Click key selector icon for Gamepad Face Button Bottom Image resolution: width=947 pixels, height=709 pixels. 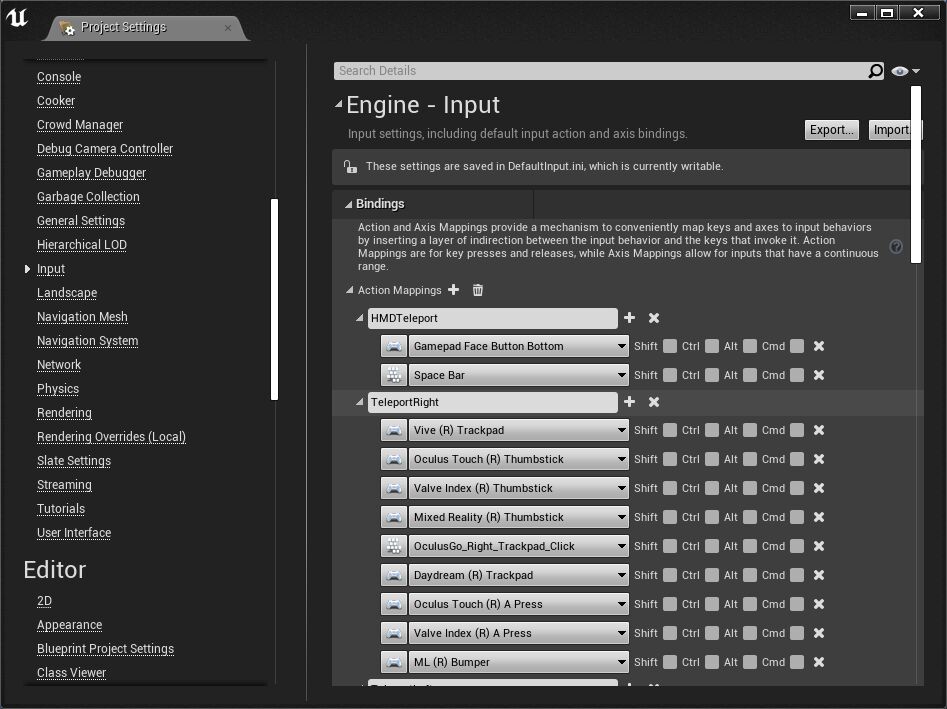[x=394, y=346]
